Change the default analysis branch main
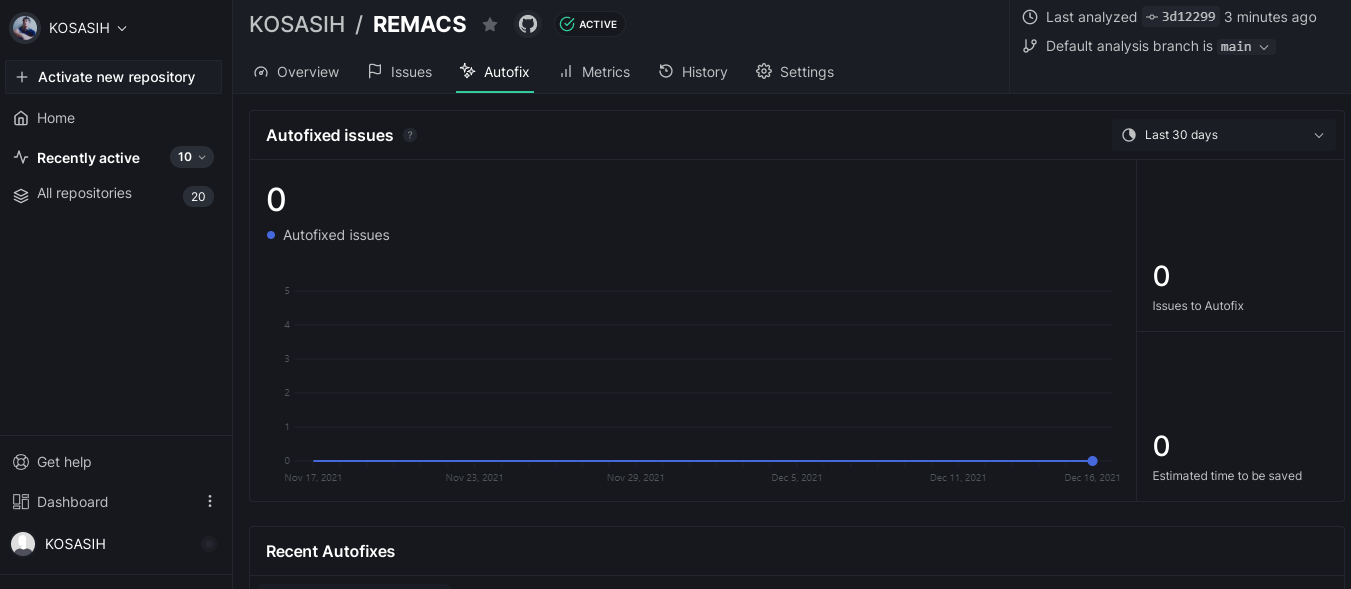1351x589 pixels. point(1246,47)
